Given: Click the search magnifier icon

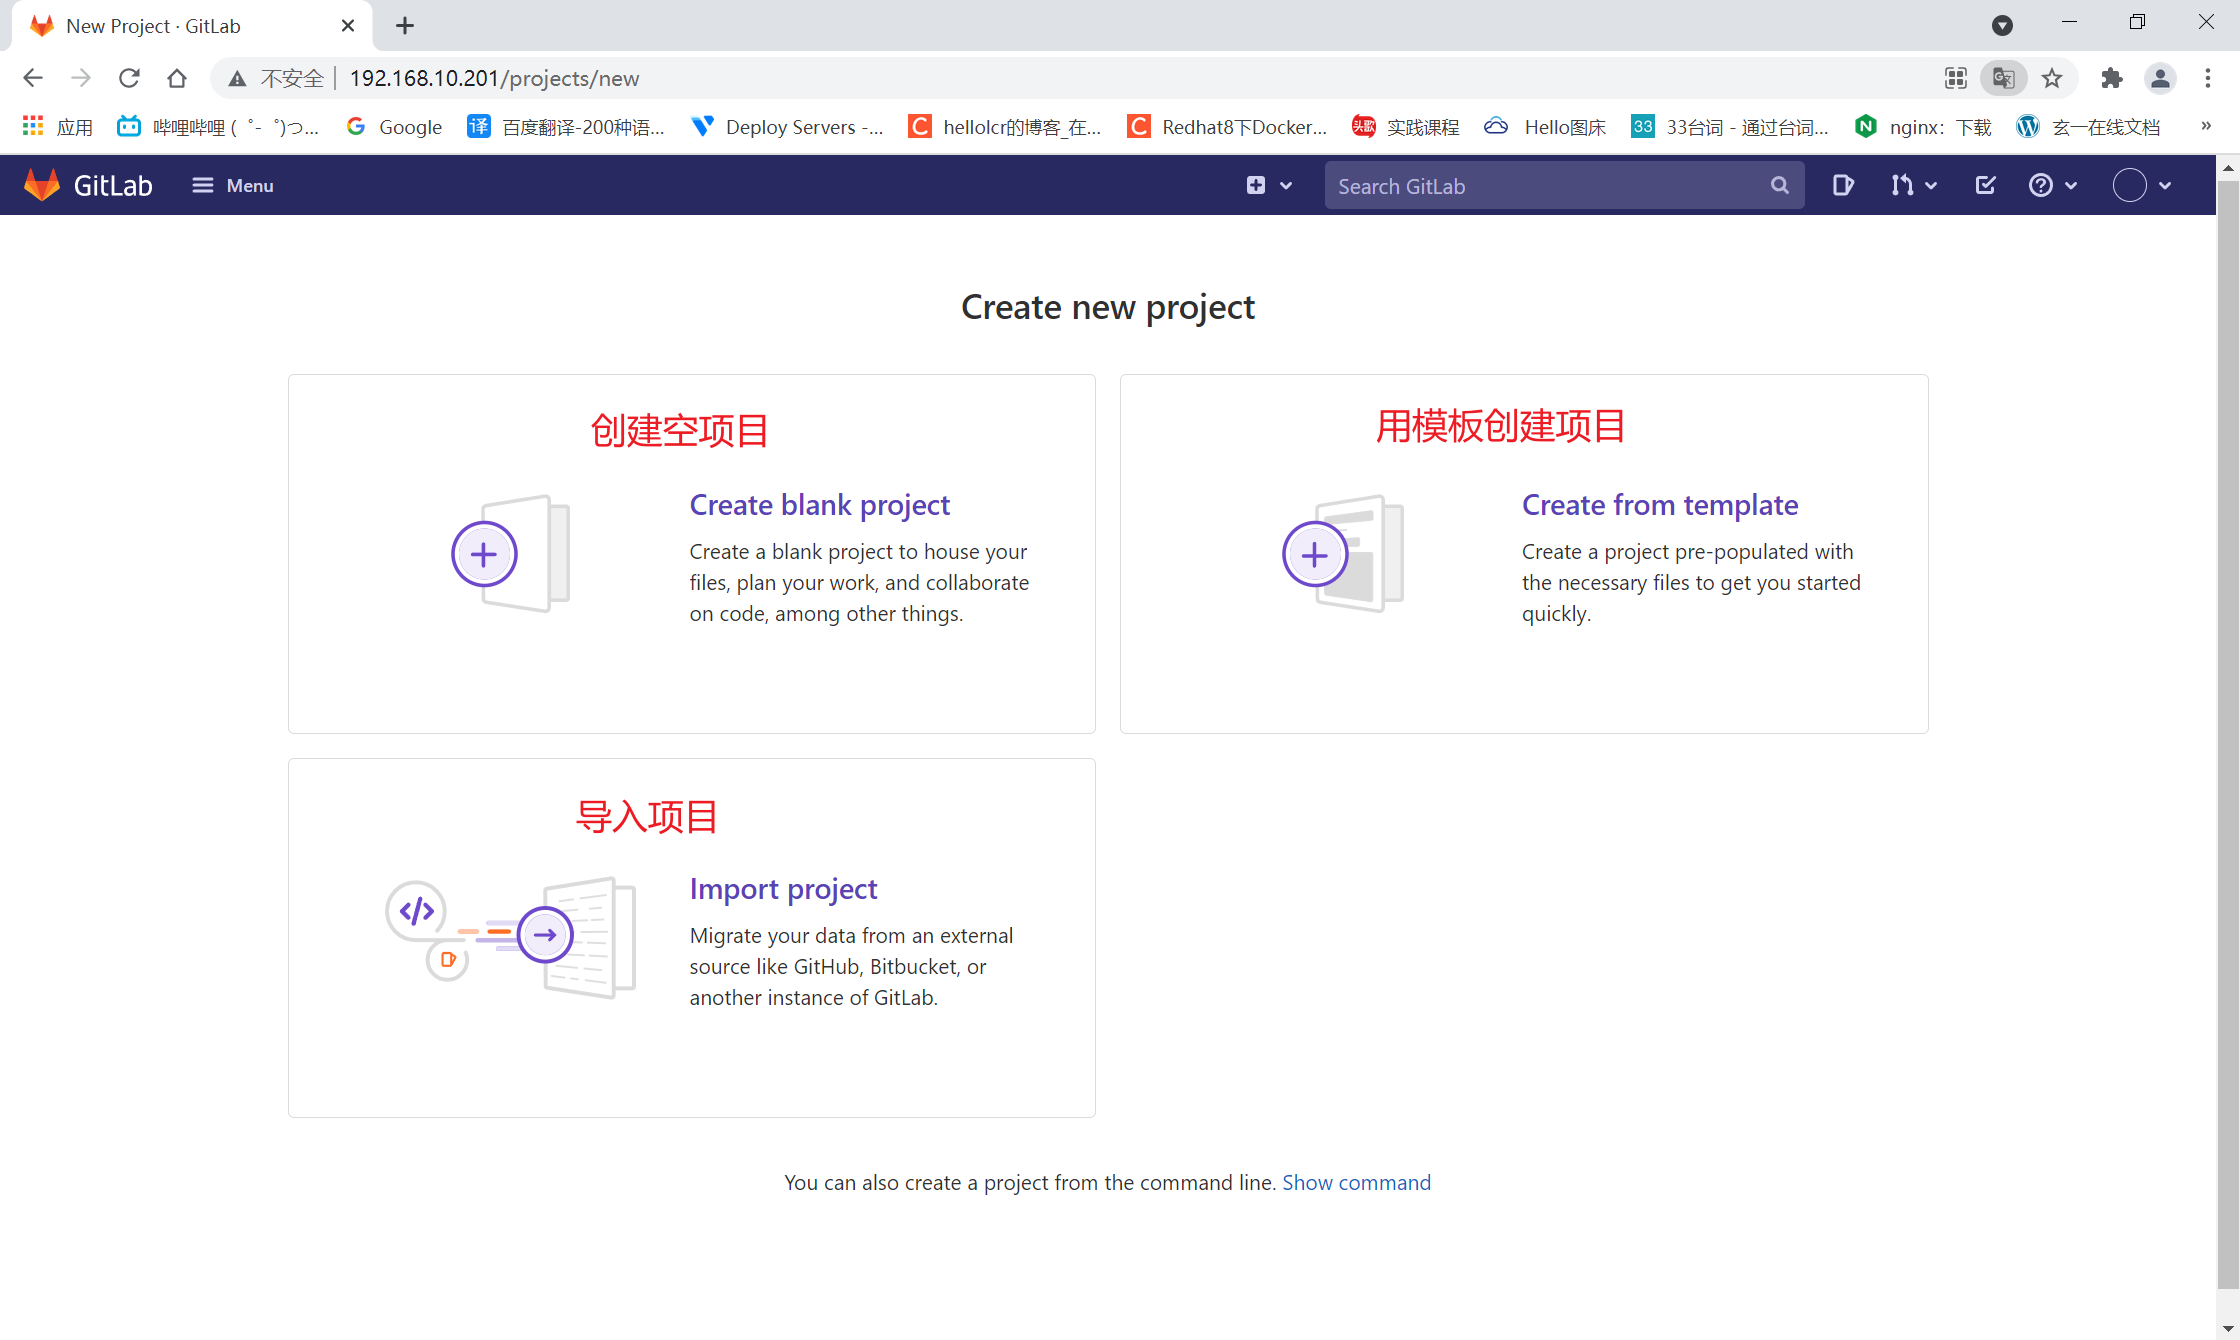Looking at the screenshot, I should point(1779,185).
